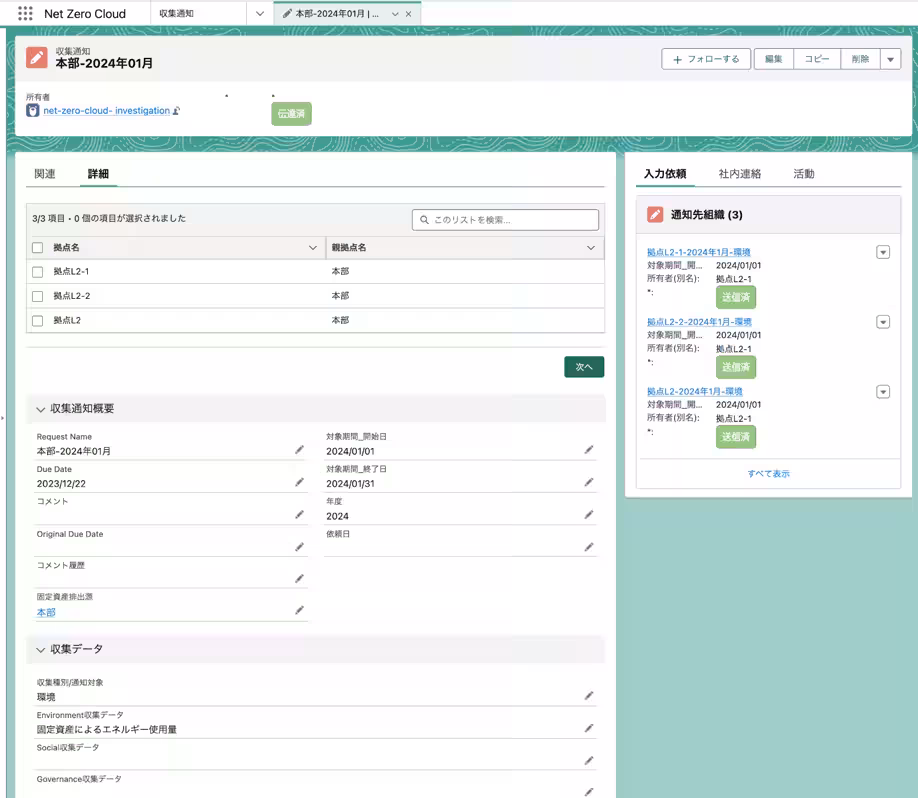918x798 pixels.
Task: Click edit pencil for 対象期間_開始日
Action: (589, 450)
